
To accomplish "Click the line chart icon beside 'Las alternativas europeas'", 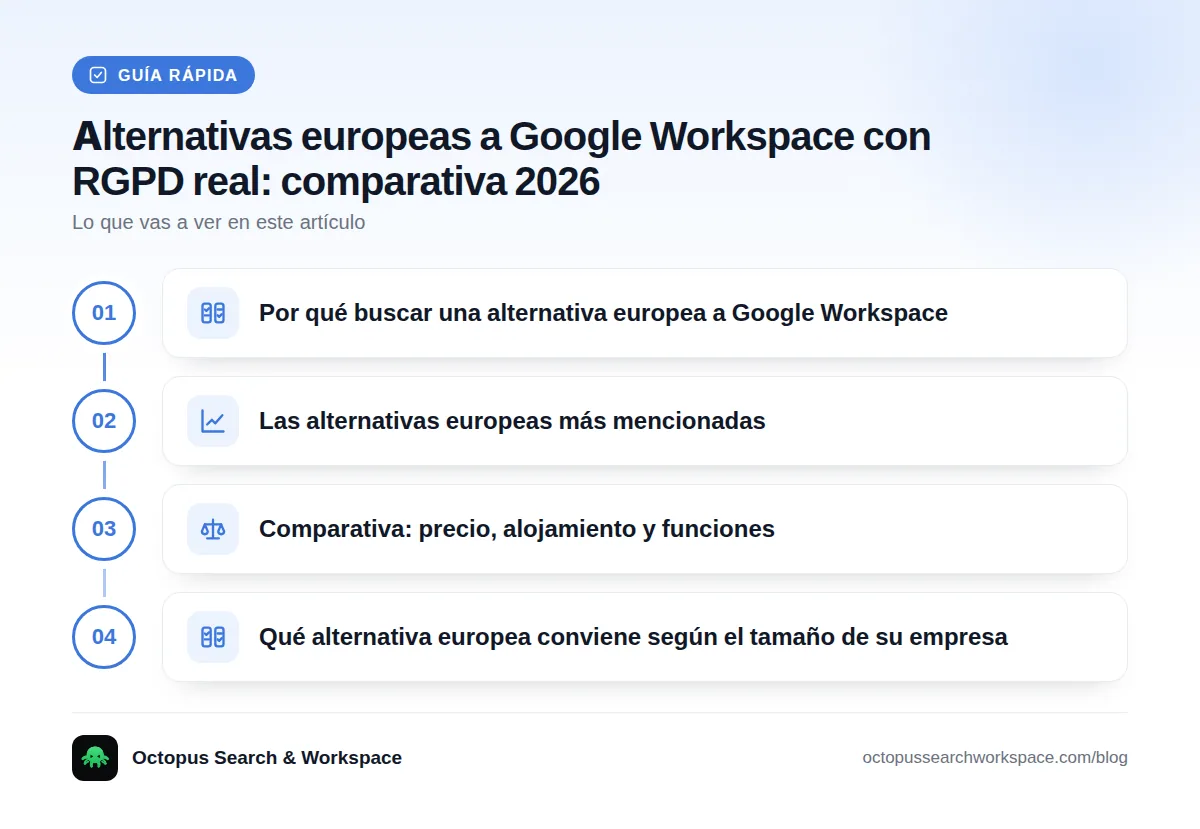I will click(213, 421).
